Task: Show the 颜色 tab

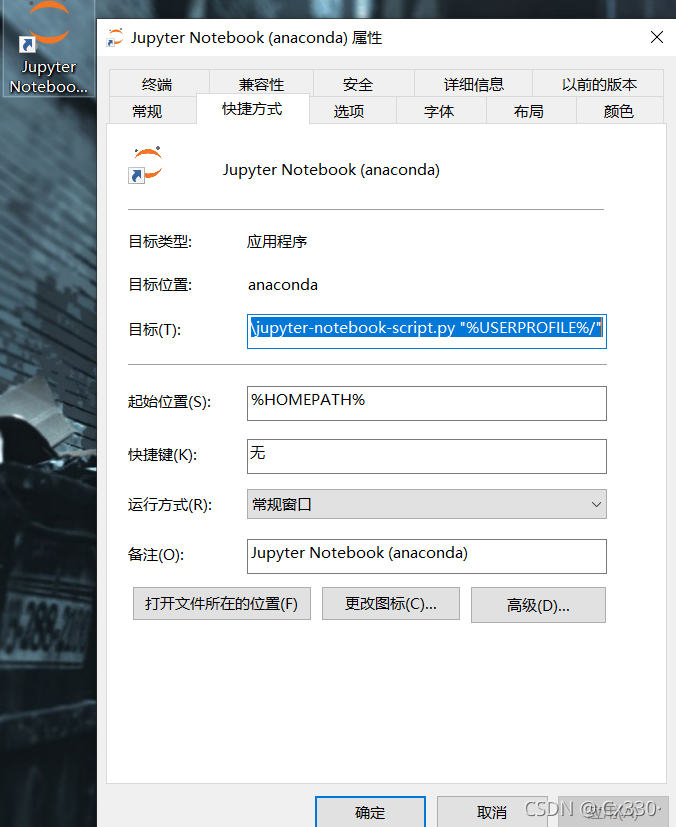Action: point(619,111)
